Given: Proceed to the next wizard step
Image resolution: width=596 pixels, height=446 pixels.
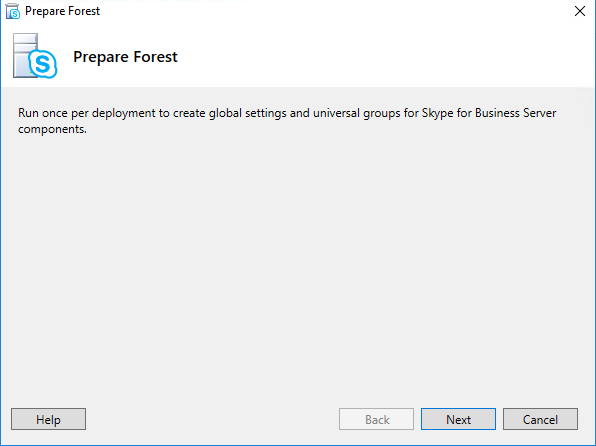Looking at the screenshot, I should pos(458,419).
